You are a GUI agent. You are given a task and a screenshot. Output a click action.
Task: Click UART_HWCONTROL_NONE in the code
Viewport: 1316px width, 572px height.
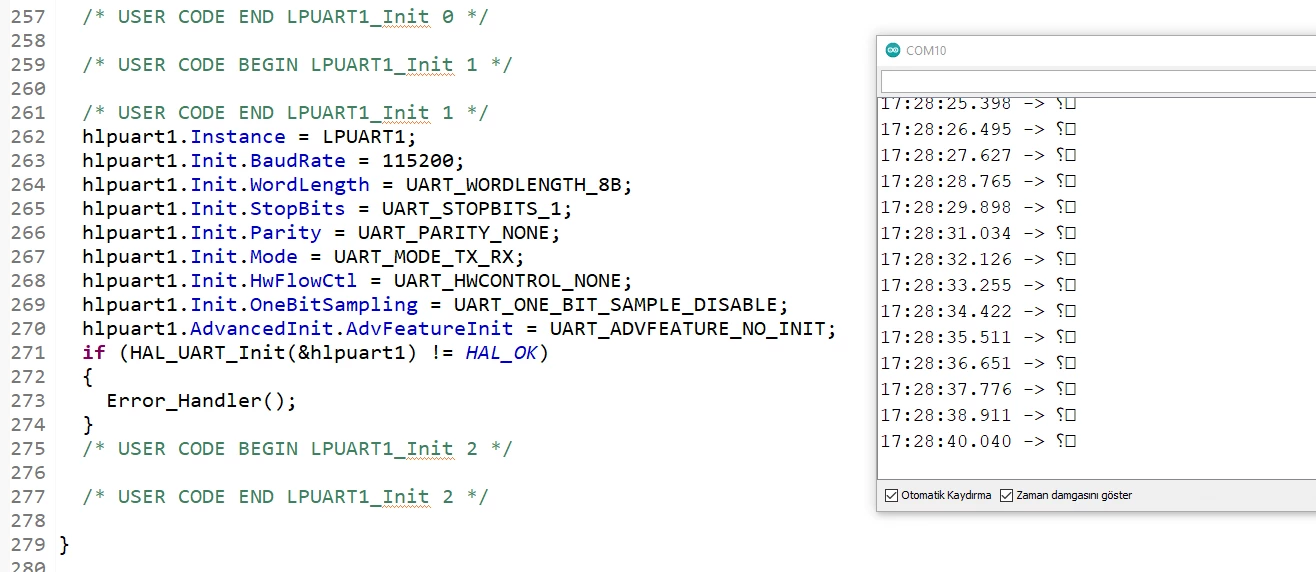pyautogui.click(x=508, y=281)
